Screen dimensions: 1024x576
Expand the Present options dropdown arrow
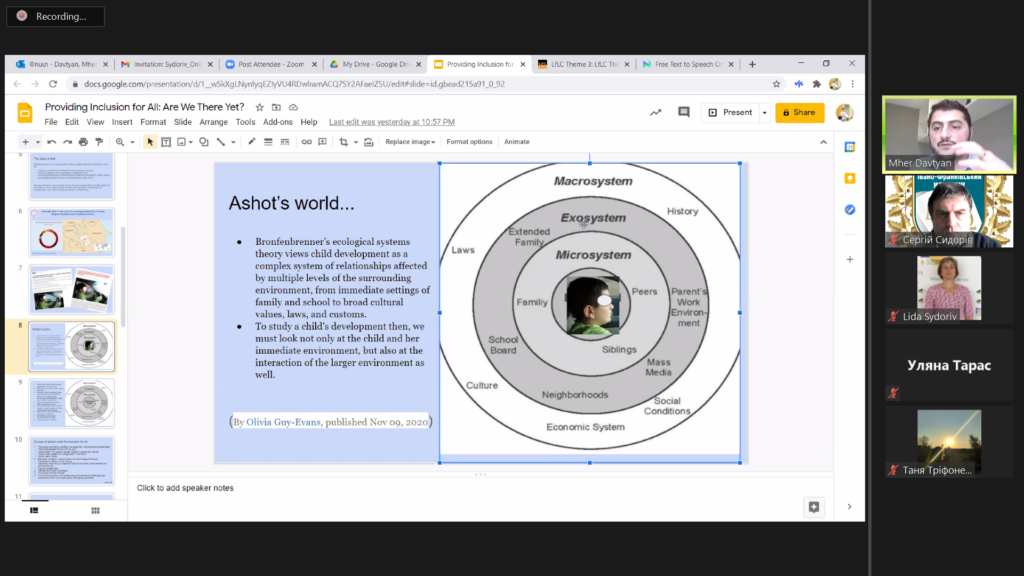click(x=764, y=113)
